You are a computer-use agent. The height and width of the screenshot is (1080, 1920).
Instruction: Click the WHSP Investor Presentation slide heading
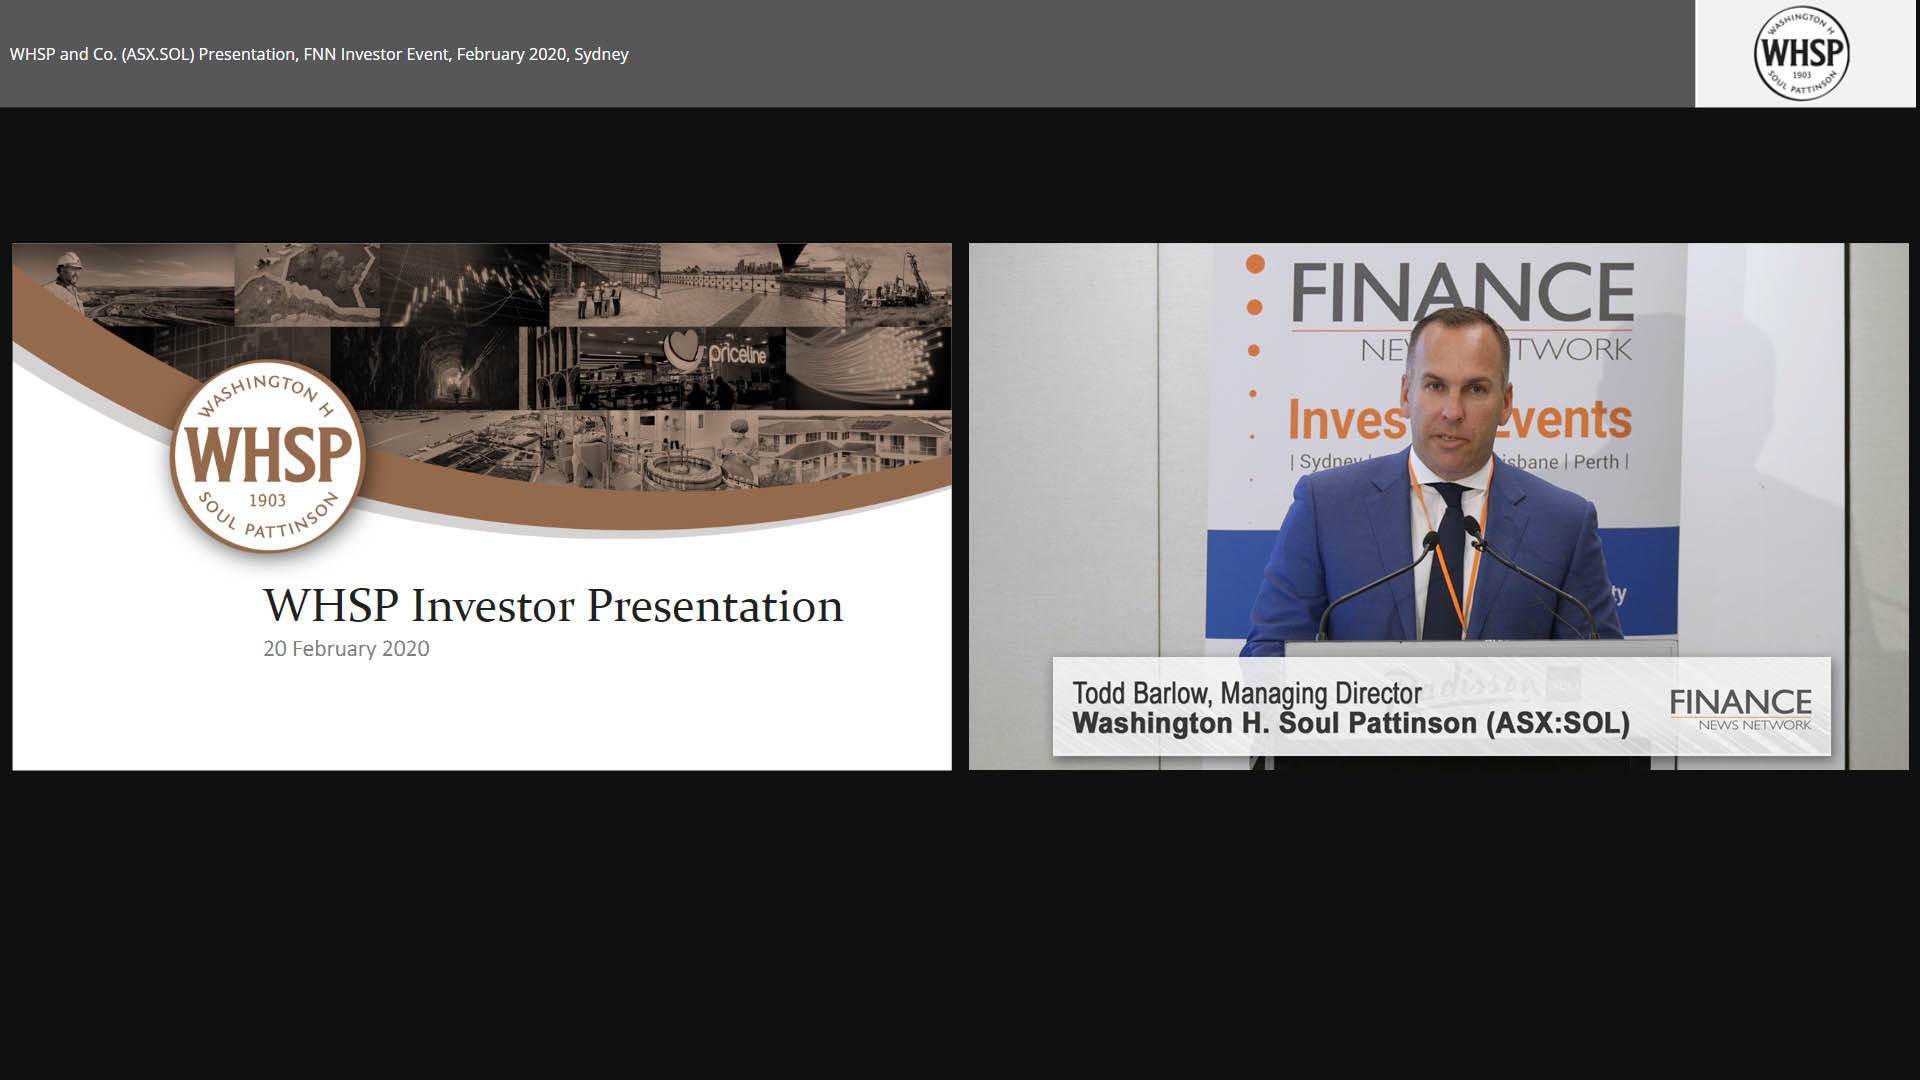(x=553, y=606)
